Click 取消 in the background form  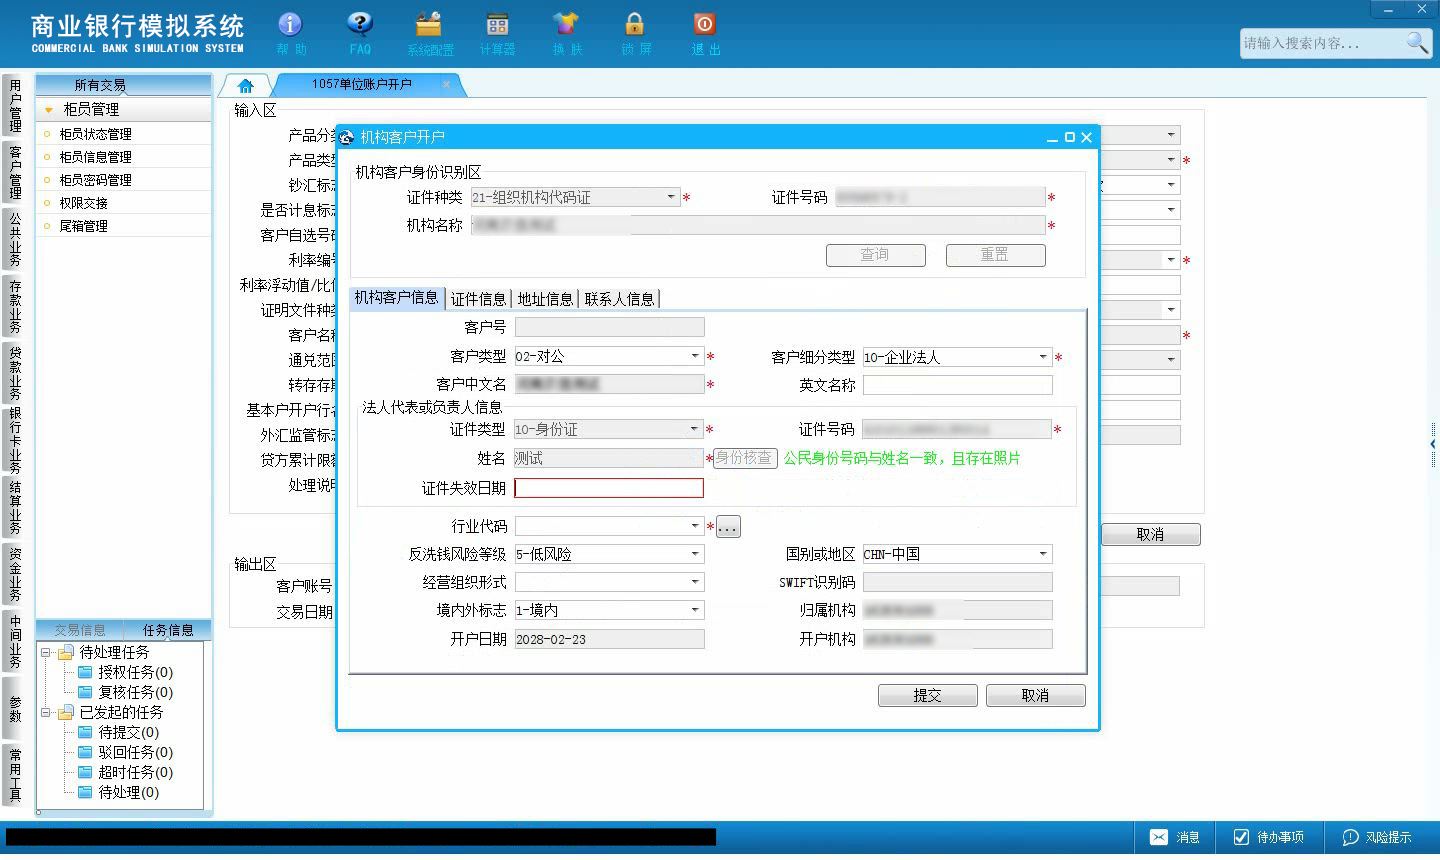click(1151, 535)
